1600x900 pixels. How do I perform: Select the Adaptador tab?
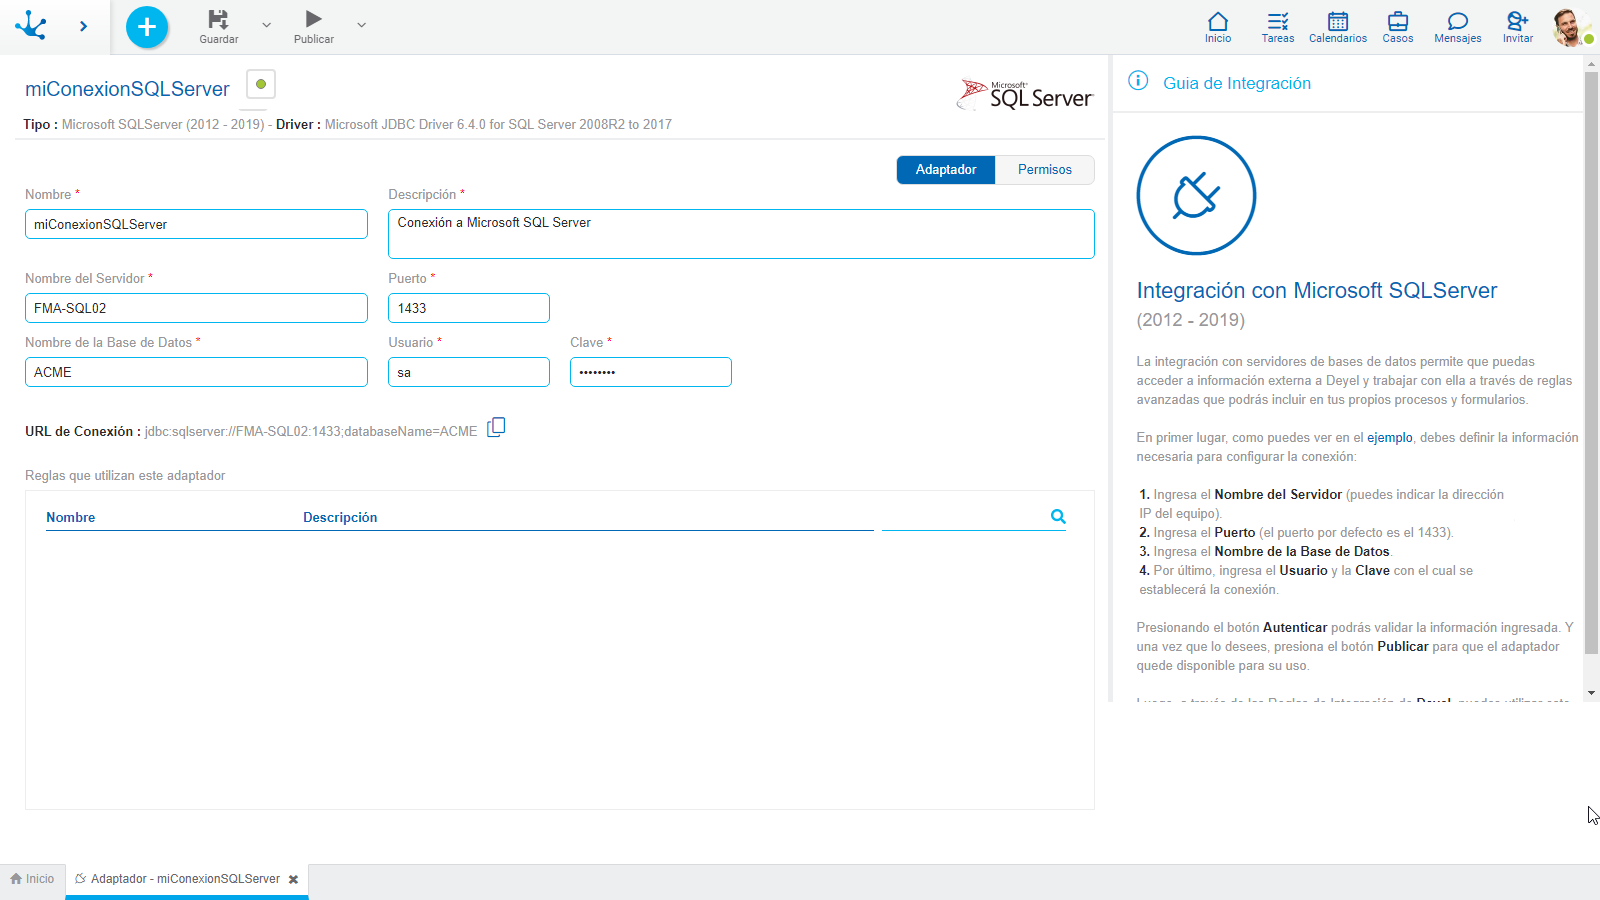pos(946,170)
